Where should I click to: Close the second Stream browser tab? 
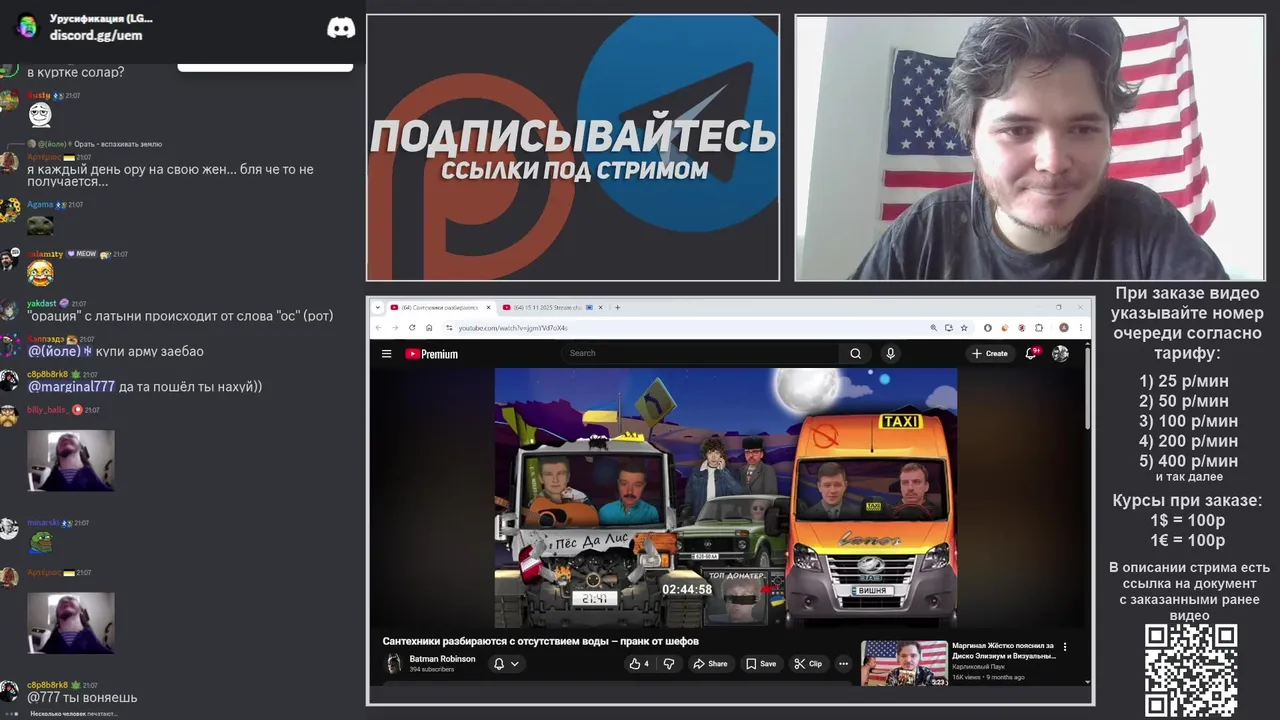pyautogui.click(x=601, y=307)
